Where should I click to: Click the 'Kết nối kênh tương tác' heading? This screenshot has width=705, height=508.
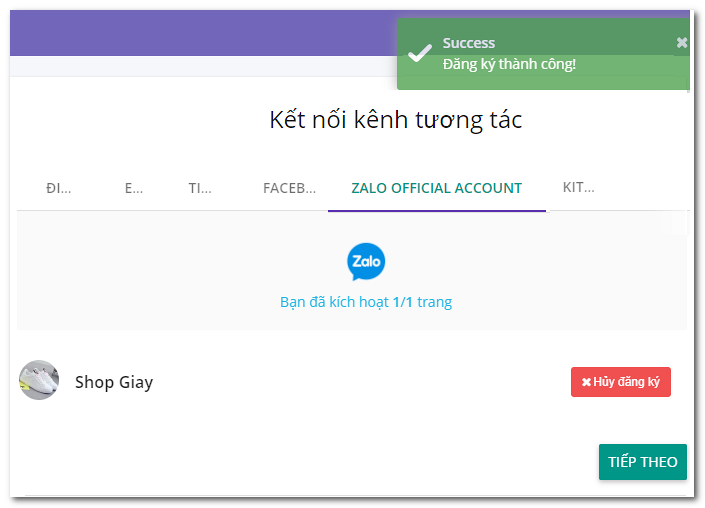point(396,120)
